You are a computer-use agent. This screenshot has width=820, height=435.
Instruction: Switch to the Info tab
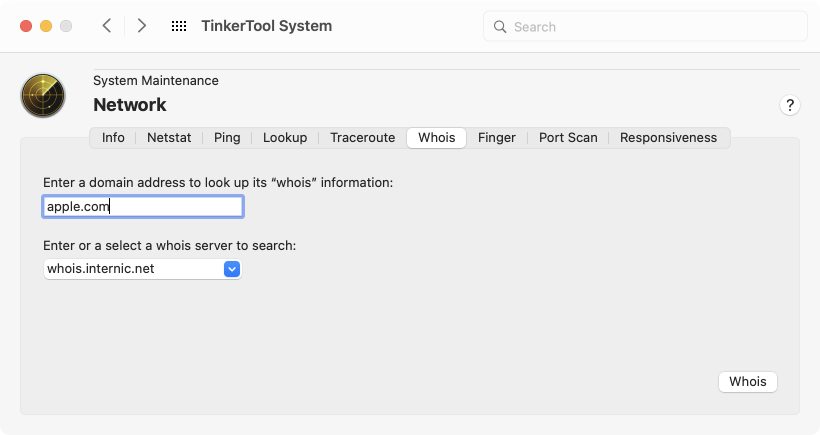tap(113, 138)
